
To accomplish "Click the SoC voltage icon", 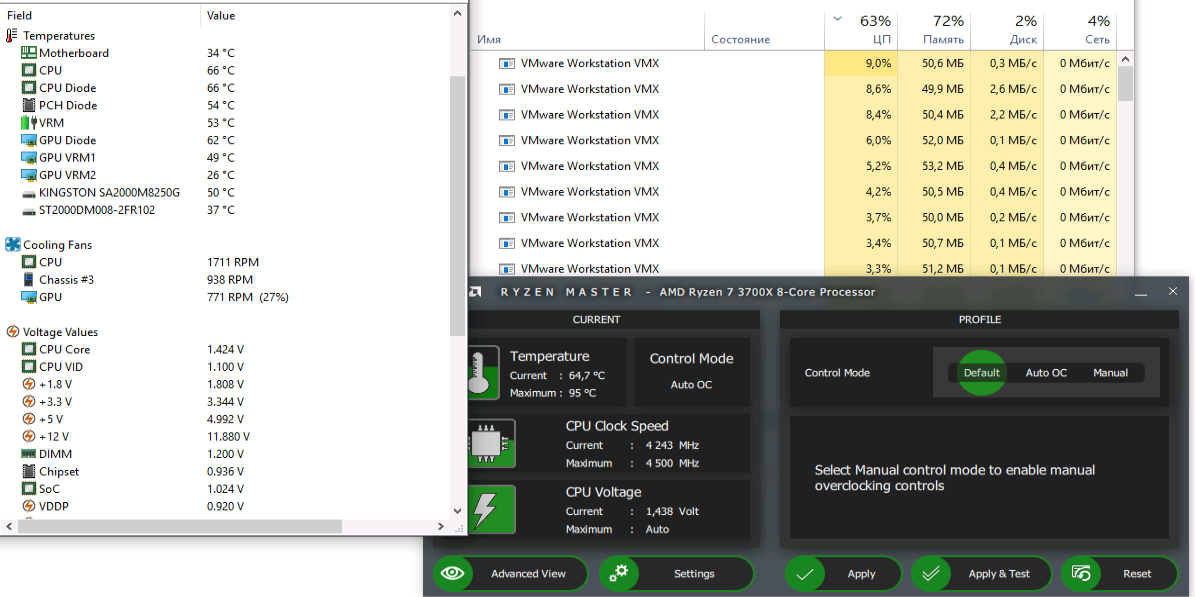I will coord(28,489).
